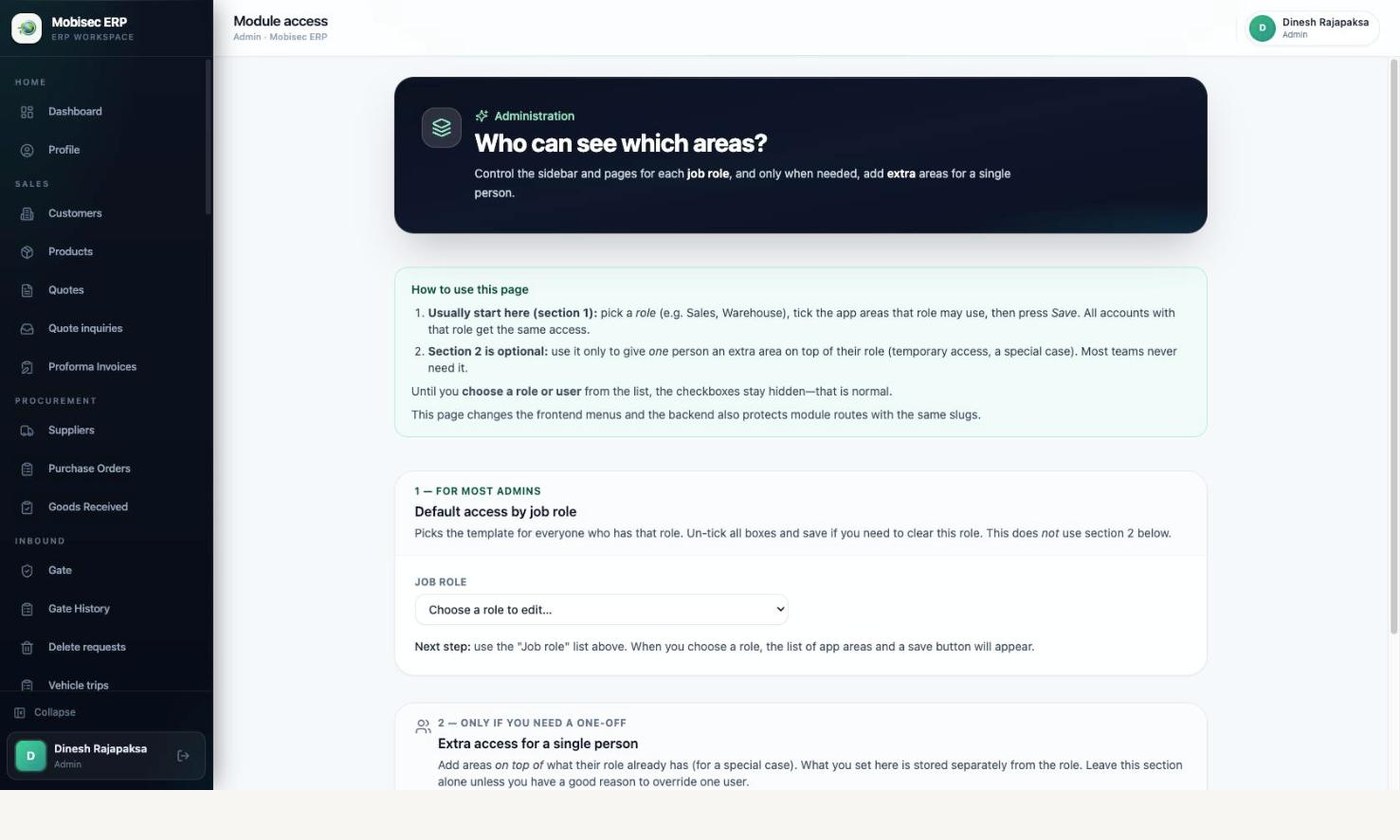Click the Quote inquiries envelope icon
The image size is (1400, 840).
coord(27,329)
